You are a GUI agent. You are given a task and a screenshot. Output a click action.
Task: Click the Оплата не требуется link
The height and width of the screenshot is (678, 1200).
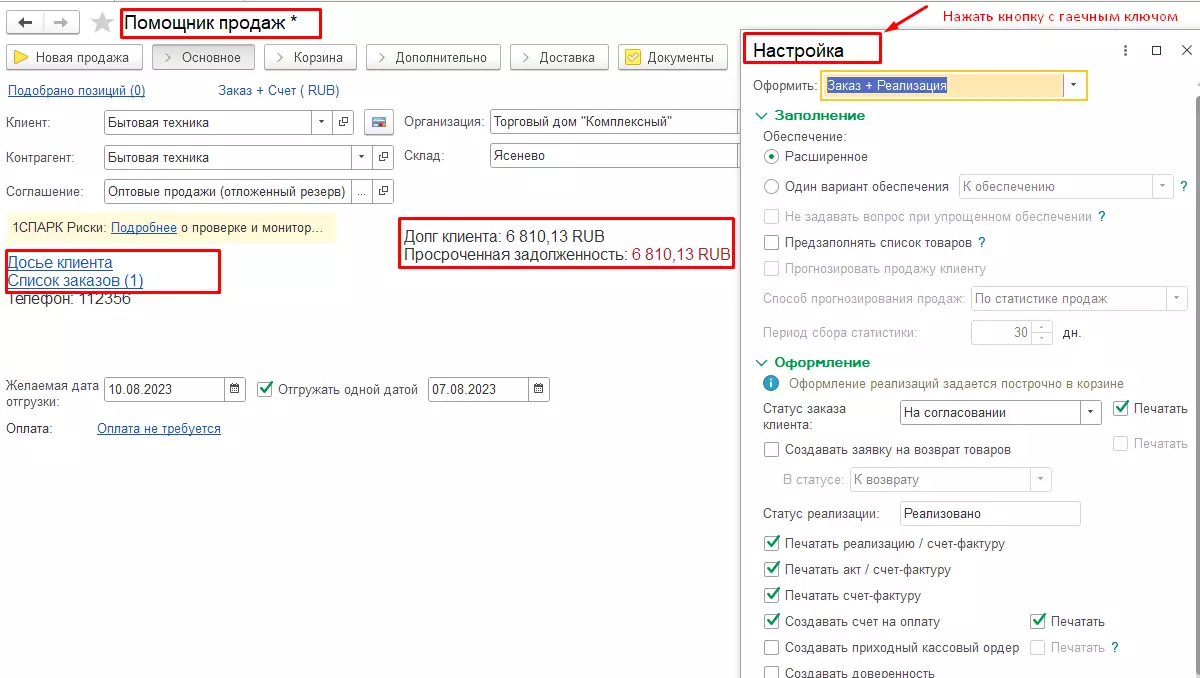[159, 428]
